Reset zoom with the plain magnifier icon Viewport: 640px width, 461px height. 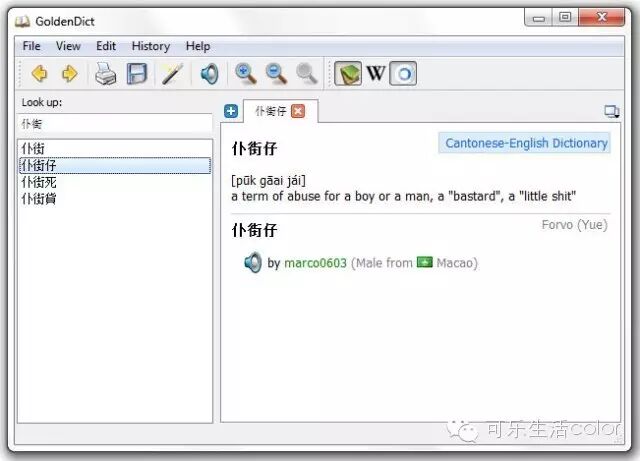point(307,74)
